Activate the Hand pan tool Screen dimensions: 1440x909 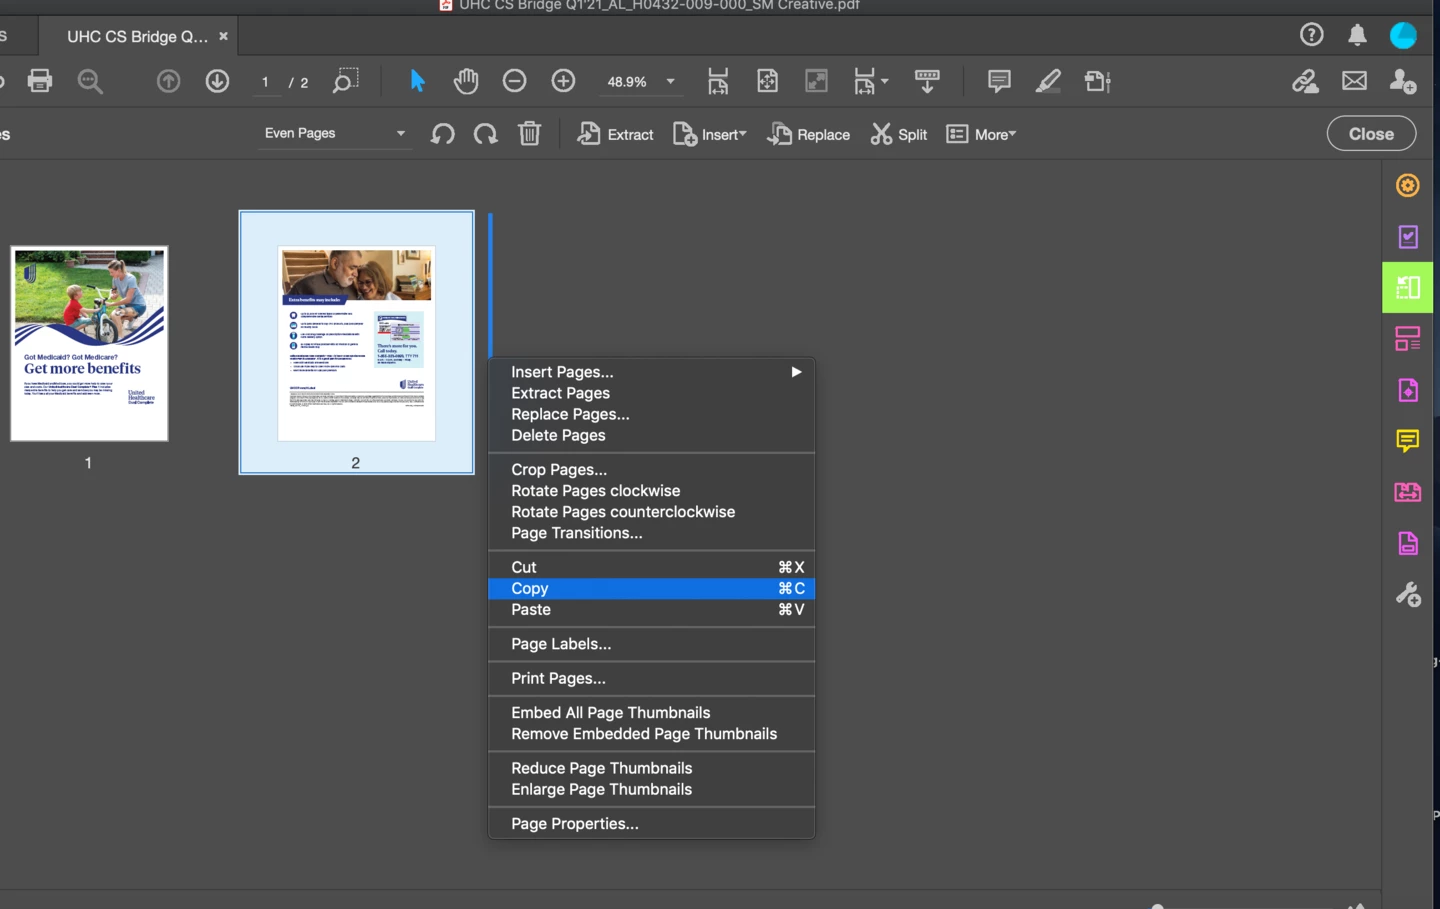(466, 81)
